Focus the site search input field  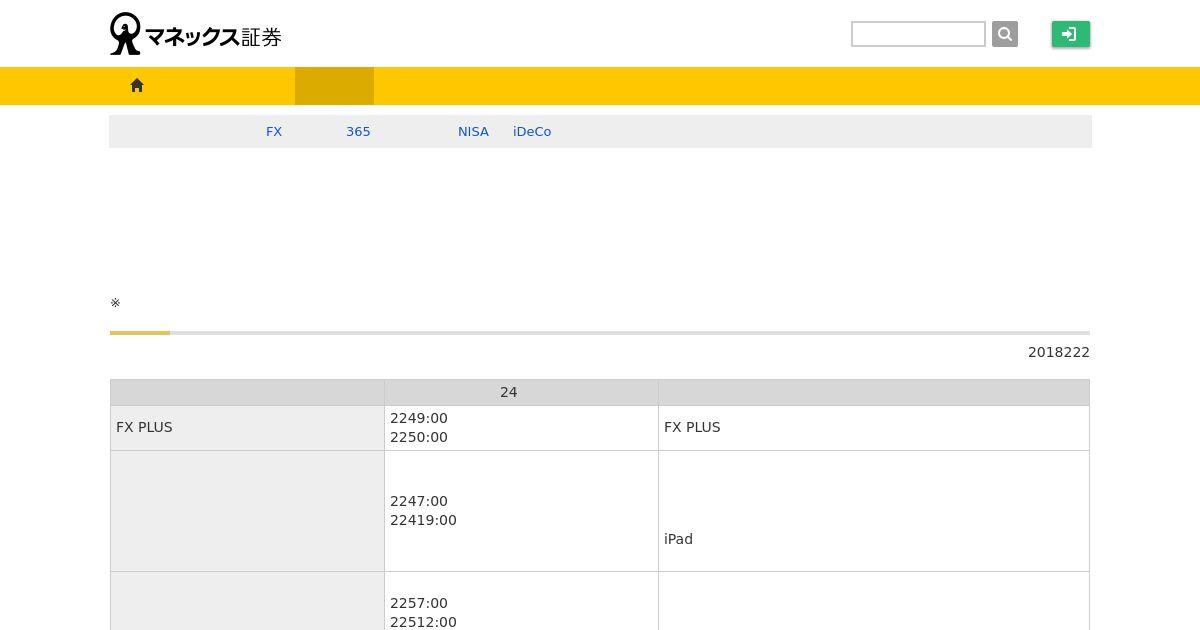click(x=918, y=34)
